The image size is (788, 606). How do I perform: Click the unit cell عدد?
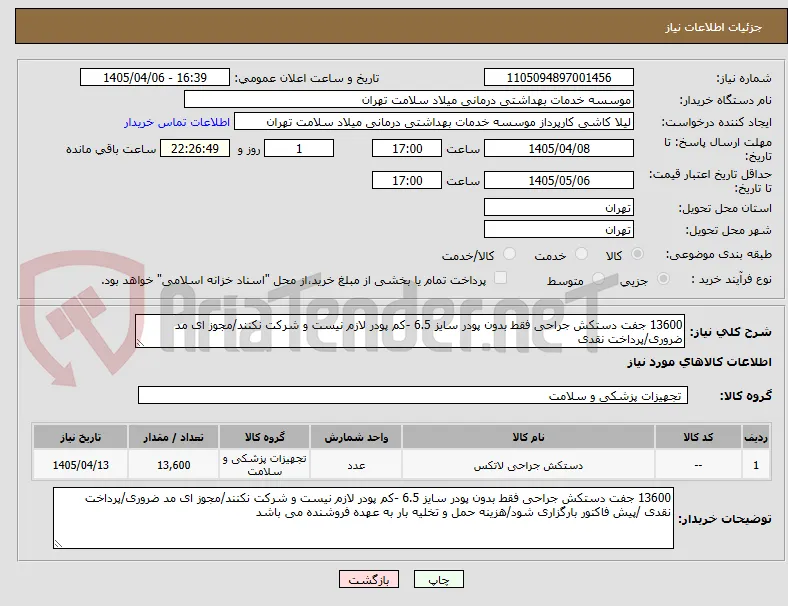coord(356,465)
